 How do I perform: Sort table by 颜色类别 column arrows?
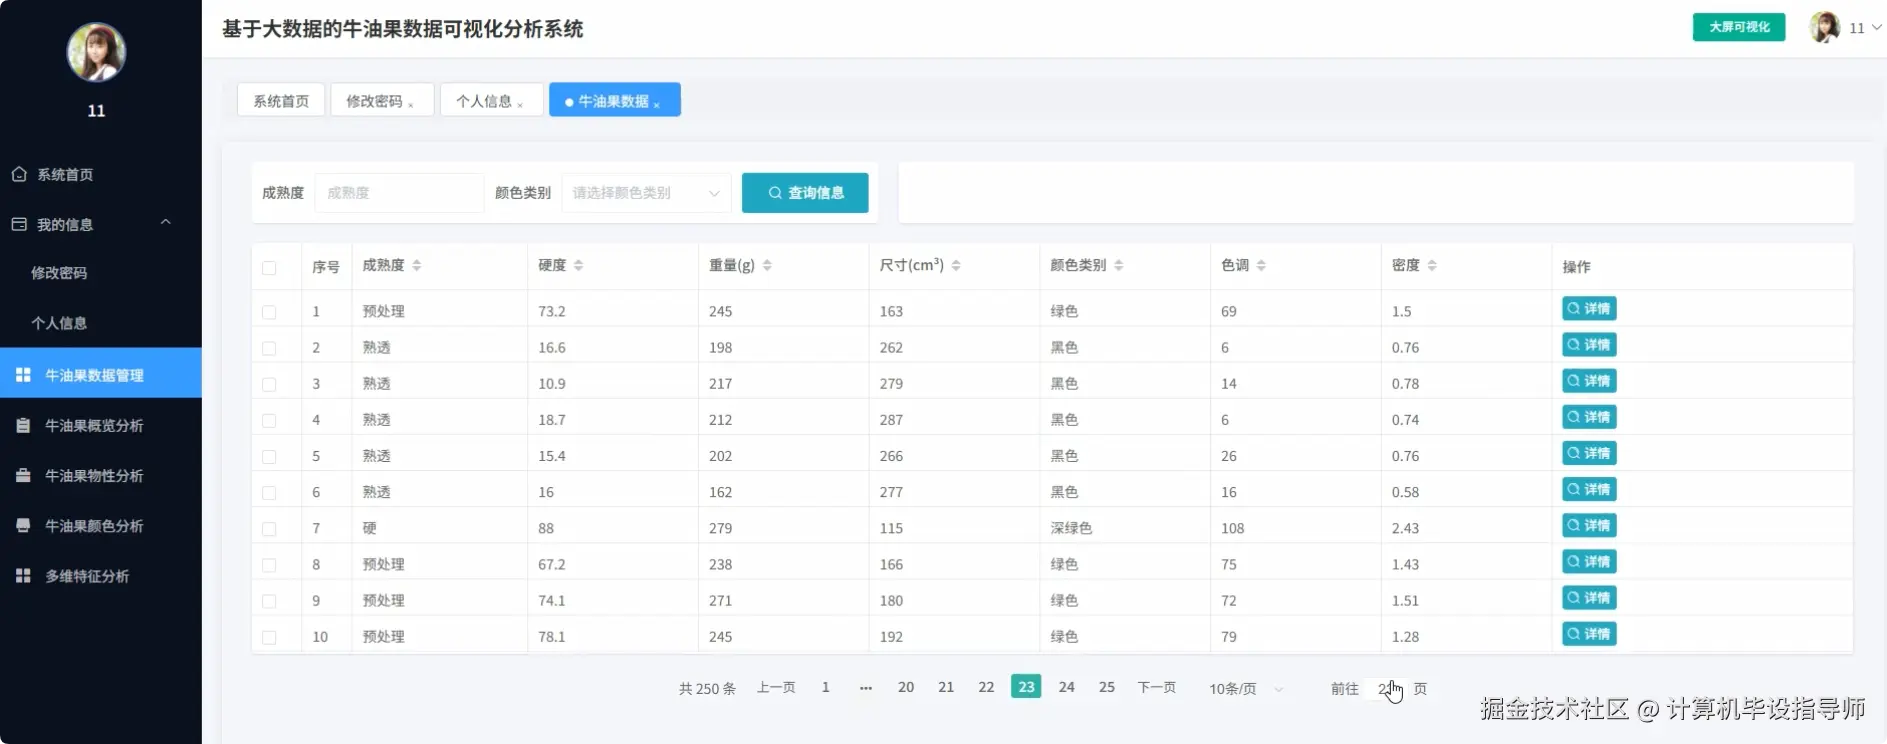tap(1119, 265)
